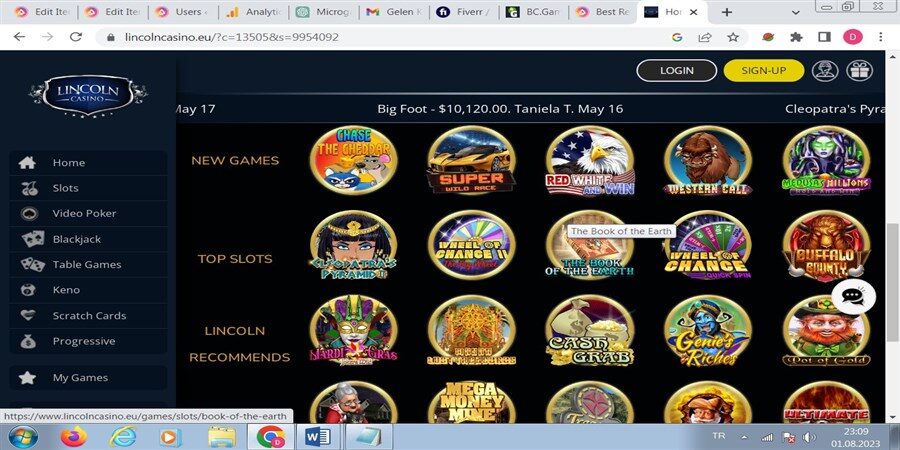Open the tab search dropdown arrow
Viewport: 900px width, 450px height.
(x=796, y=12)
